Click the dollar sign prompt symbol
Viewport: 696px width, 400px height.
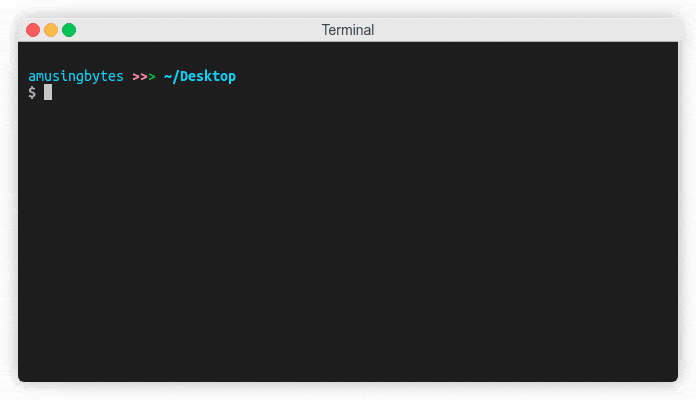(32, 92)
